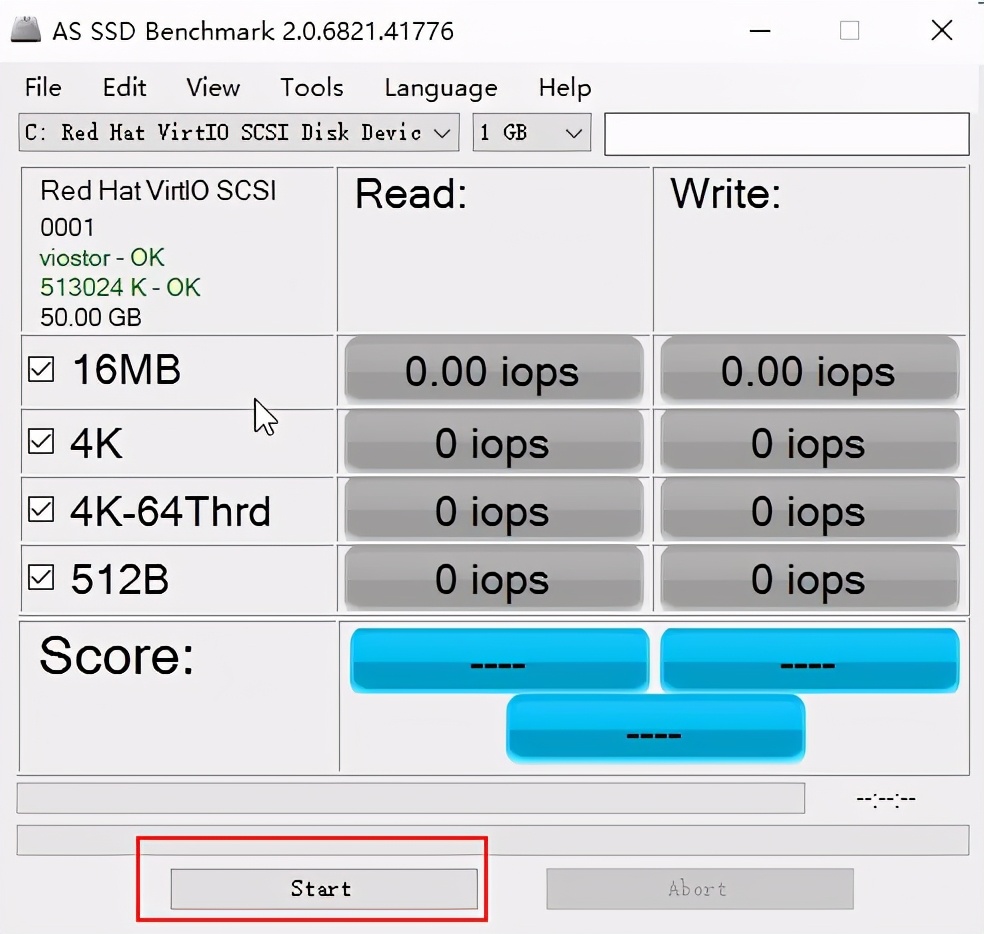984x934 pixels.
Task: Open the Tools menu
Action: 312,87
